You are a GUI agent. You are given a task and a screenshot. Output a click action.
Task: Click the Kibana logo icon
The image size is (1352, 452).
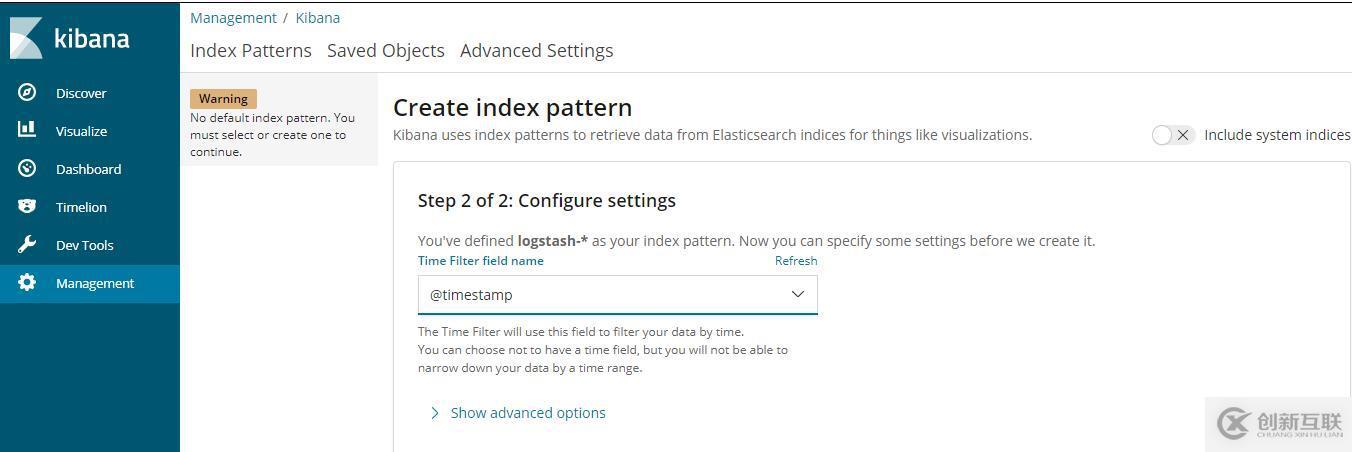tap(26, 38)
